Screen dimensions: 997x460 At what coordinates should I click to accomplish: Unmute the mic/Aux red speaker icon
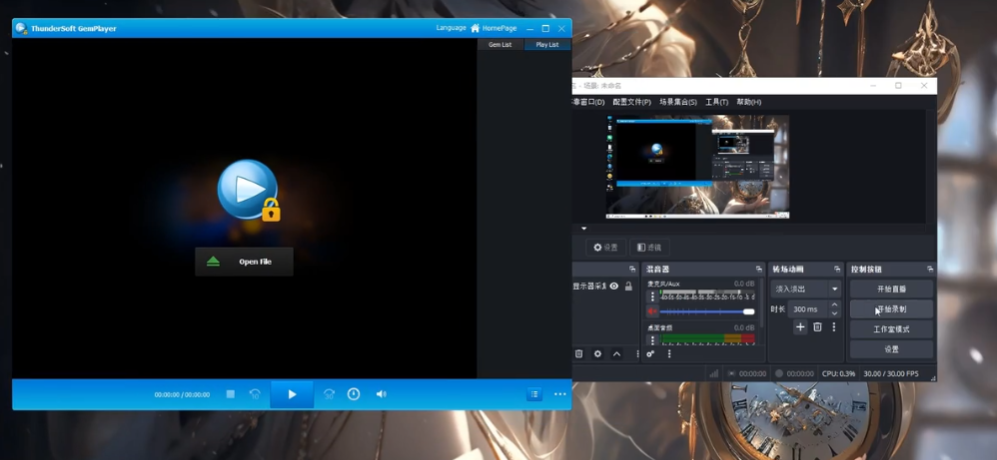[652, 312]
